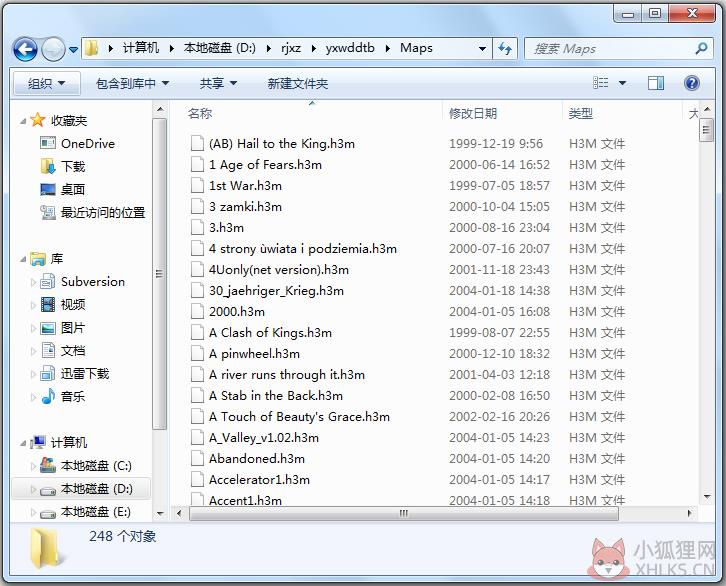Collapse the 库 group
The width and height of the screenshot is (726, 586).
[x=23, y=259]
